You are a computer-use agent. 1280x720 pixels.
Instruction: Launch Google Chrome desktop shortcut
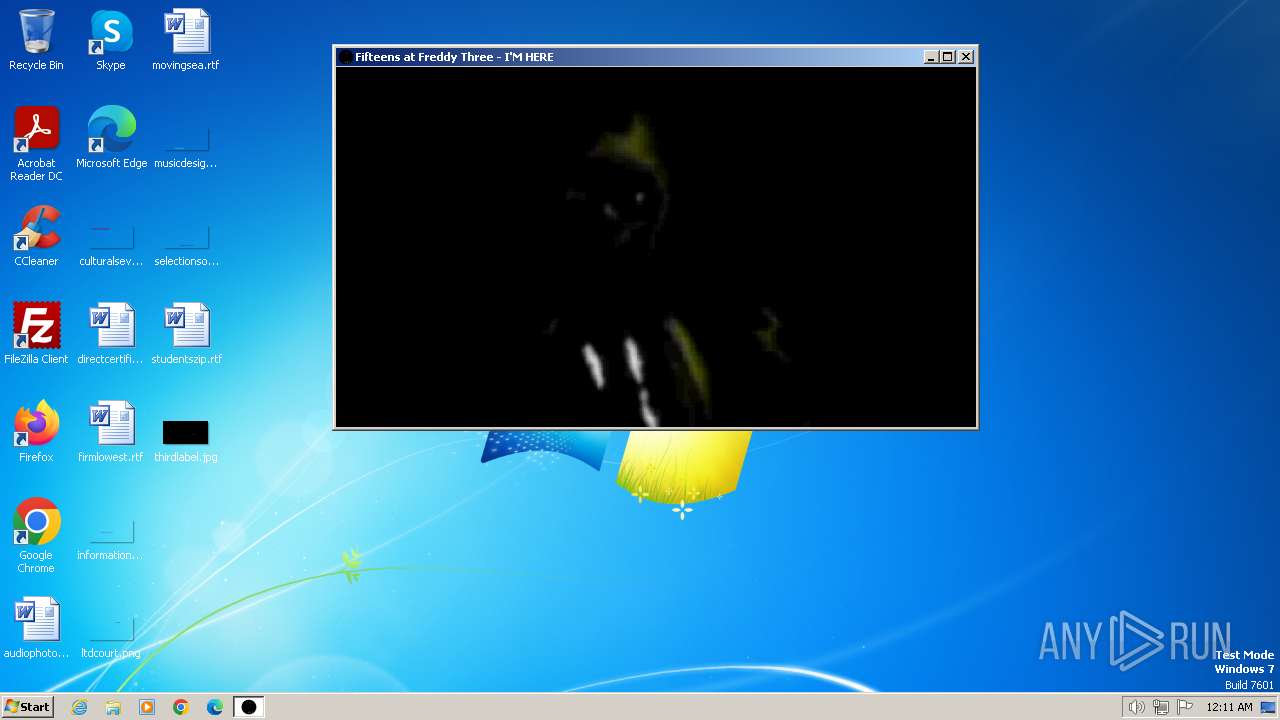pyautogui.click(x=36, y=536)
